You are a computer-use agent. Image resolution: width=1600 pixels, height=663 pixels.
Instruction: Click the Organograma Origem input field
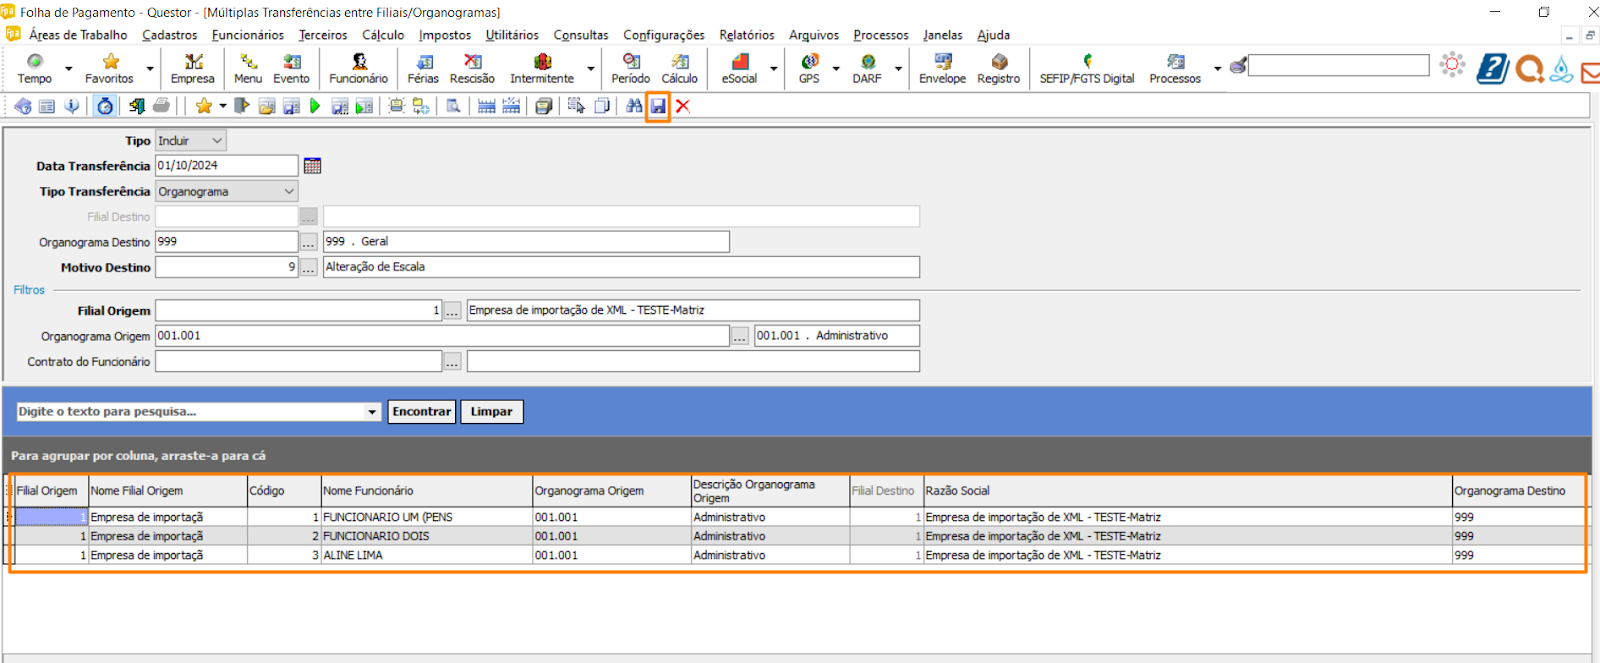pos(442,336)
